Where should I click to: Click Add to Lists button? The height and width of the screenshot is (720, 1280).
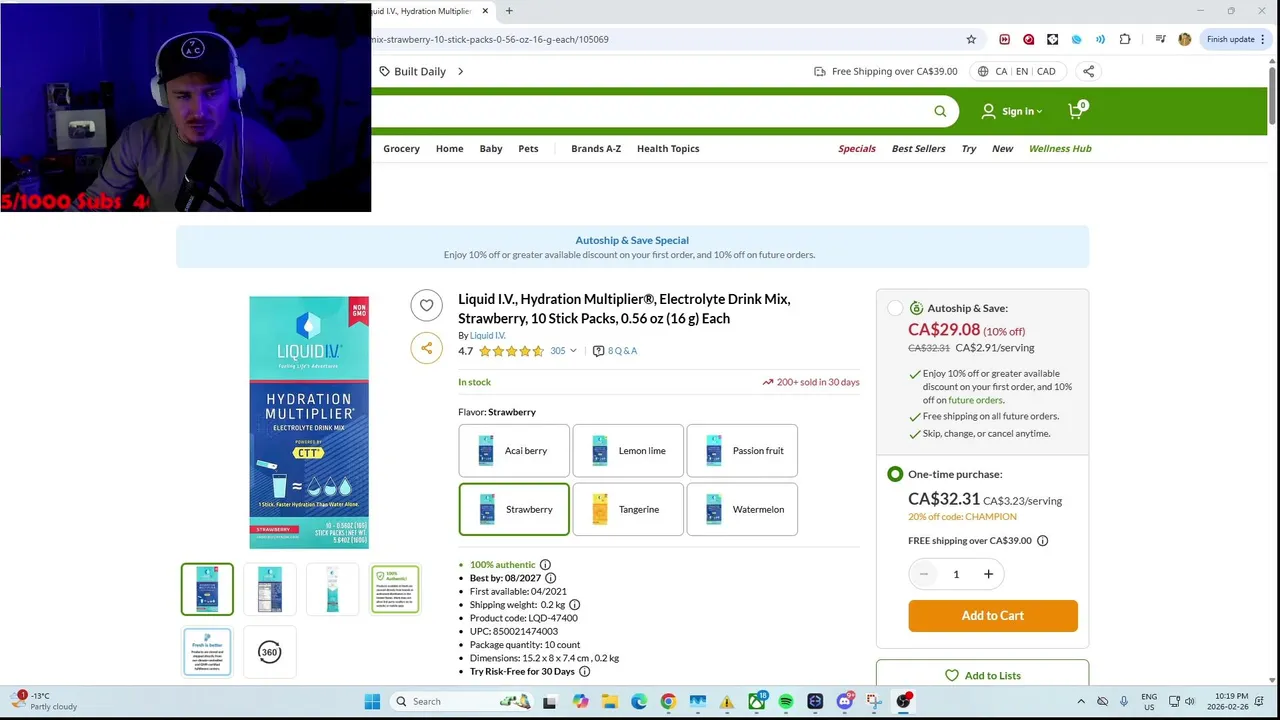coord(983,675)
